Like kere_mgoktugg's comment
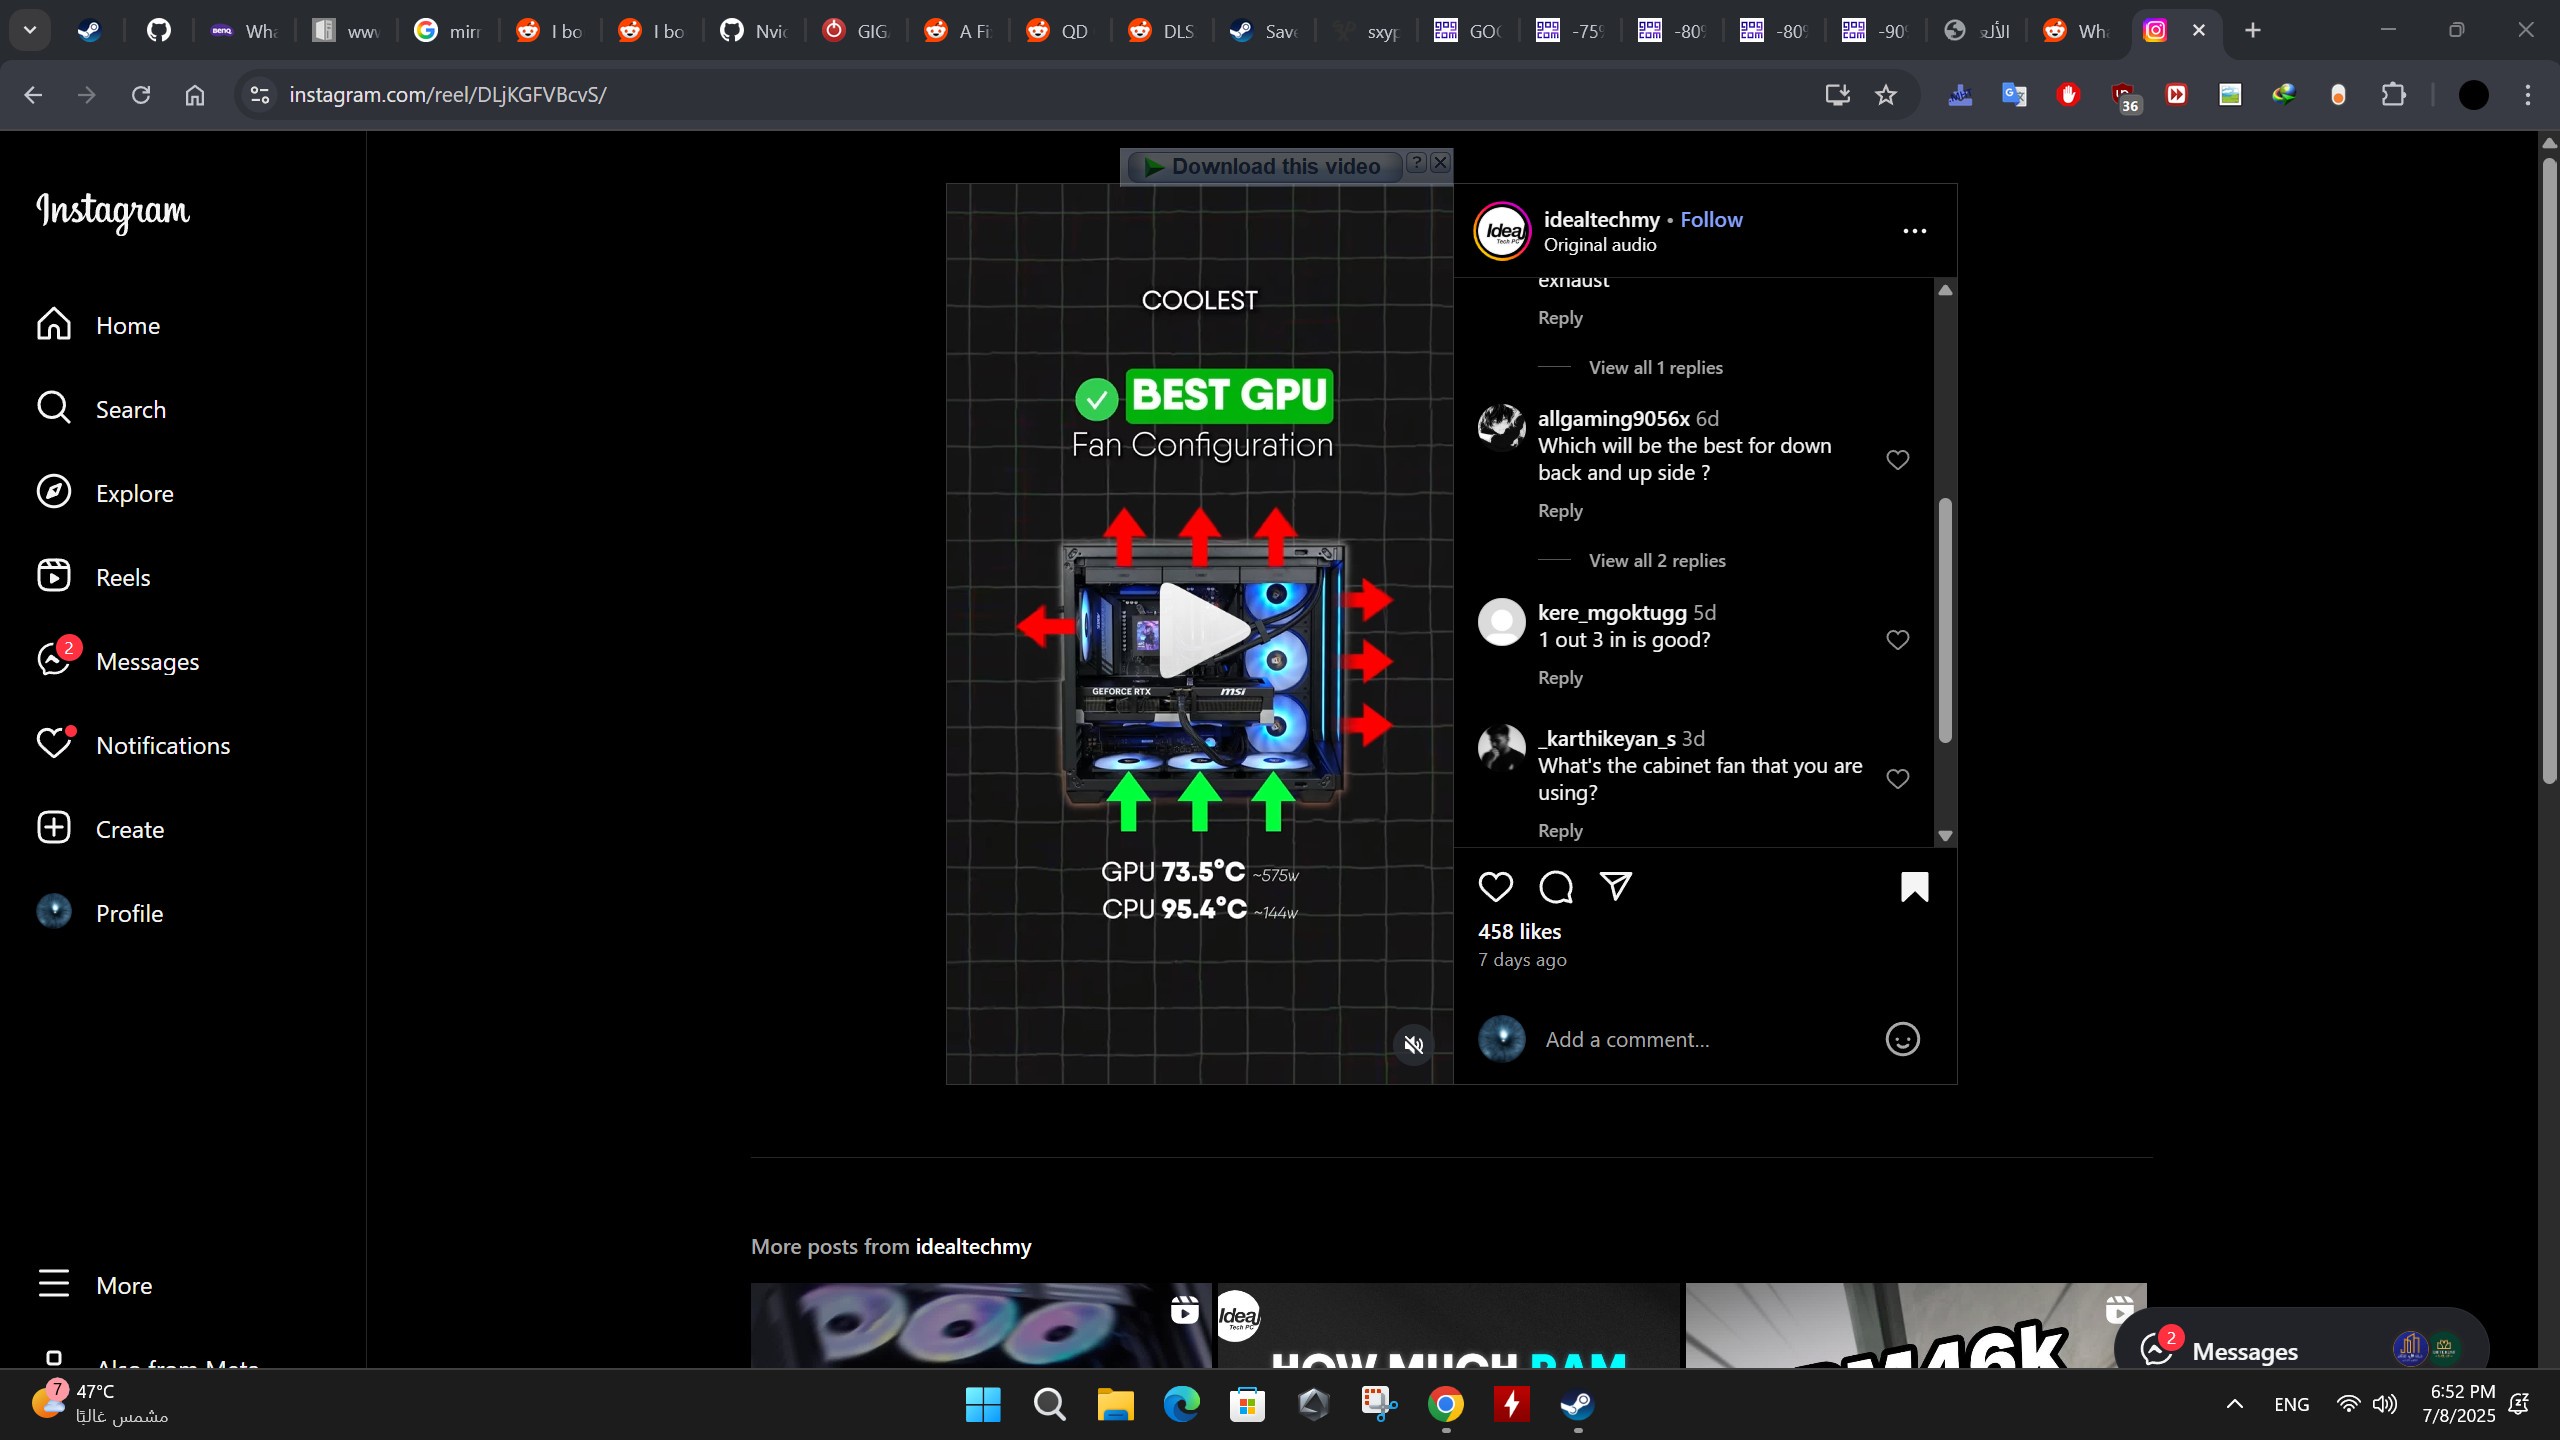2560x1440 pixels. coord(1897,639)
